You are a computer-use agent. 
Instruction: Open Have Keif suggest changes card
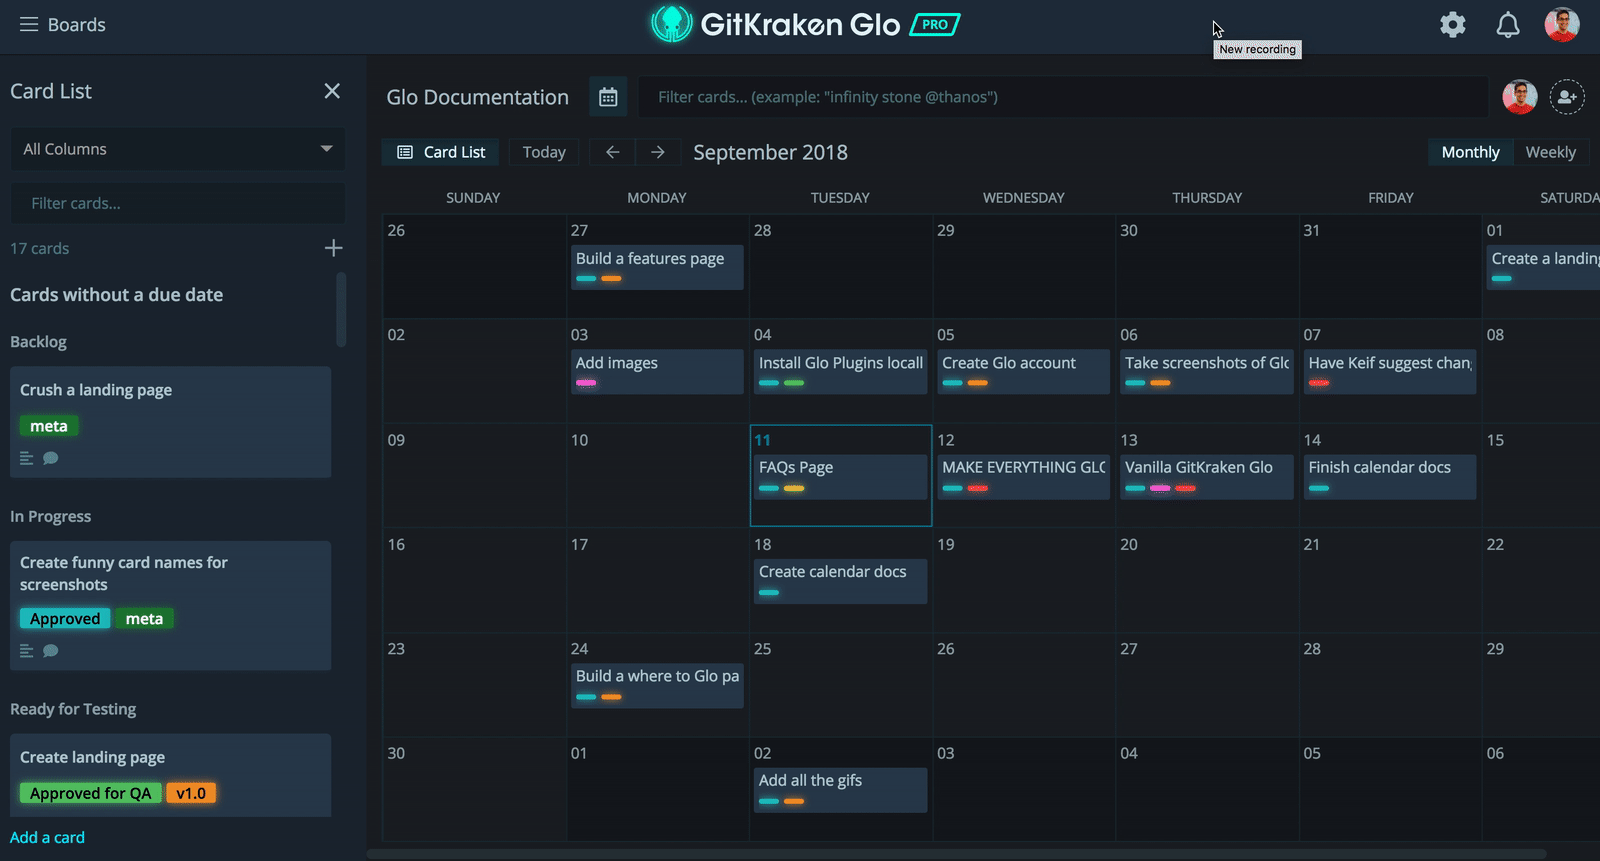click(1390, 371)
